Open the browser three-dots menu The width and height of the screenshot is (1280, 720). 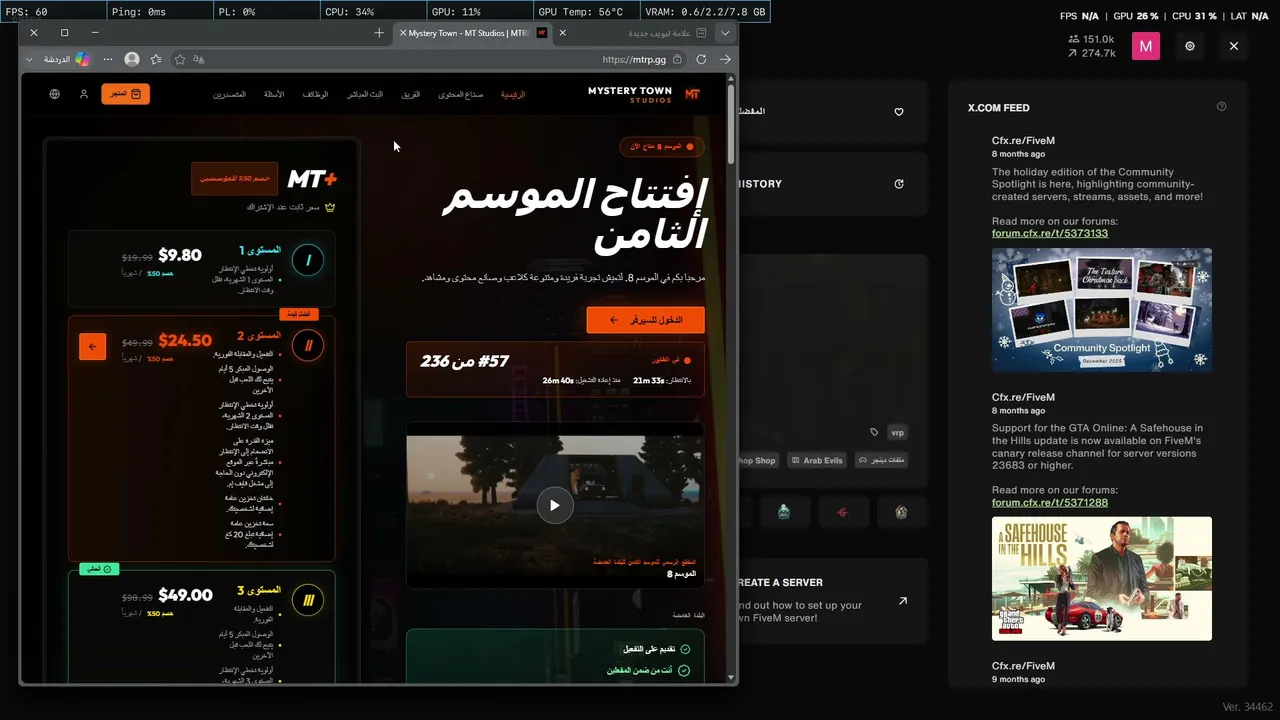108,59
